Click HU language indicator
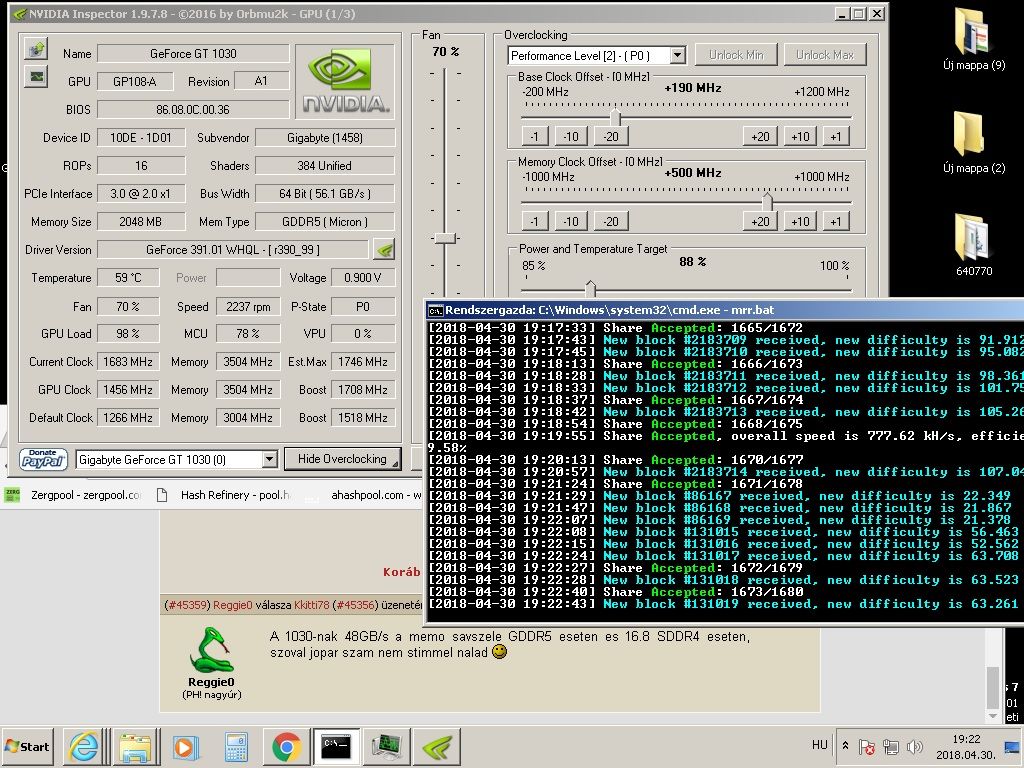Image resolution: width=1024 pixels, height=768 pixels. click(820, 744)
